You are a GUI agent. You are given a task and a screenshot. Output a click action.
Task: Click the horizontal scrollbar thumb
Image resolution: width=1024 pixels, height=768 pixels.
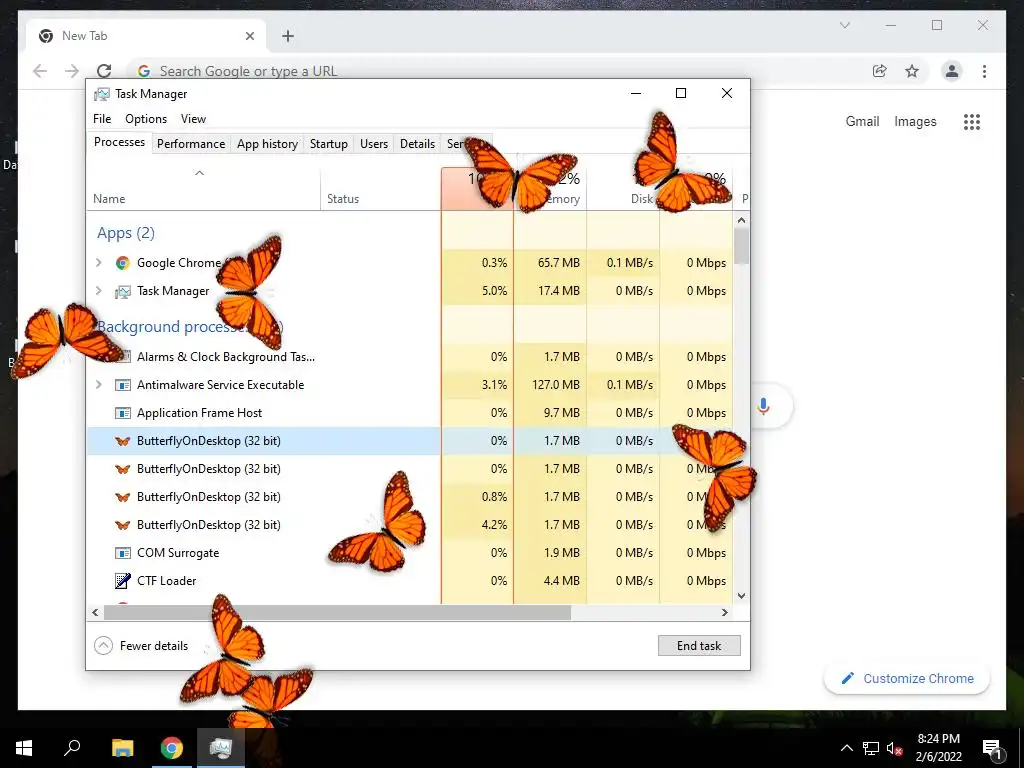pos(338,613)
